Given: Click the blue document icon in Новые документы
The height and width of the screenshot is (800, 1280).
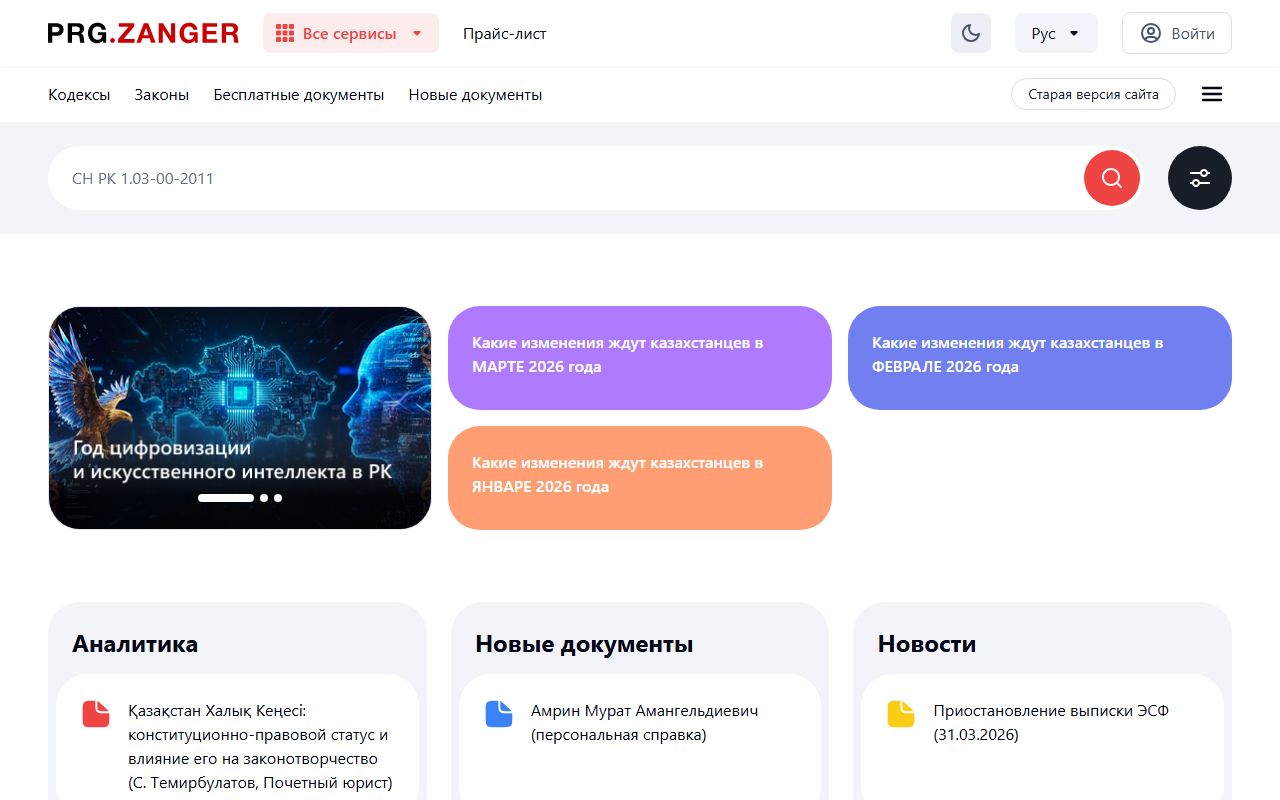Looking at the screenshot, I should click(x=499, y=713).
